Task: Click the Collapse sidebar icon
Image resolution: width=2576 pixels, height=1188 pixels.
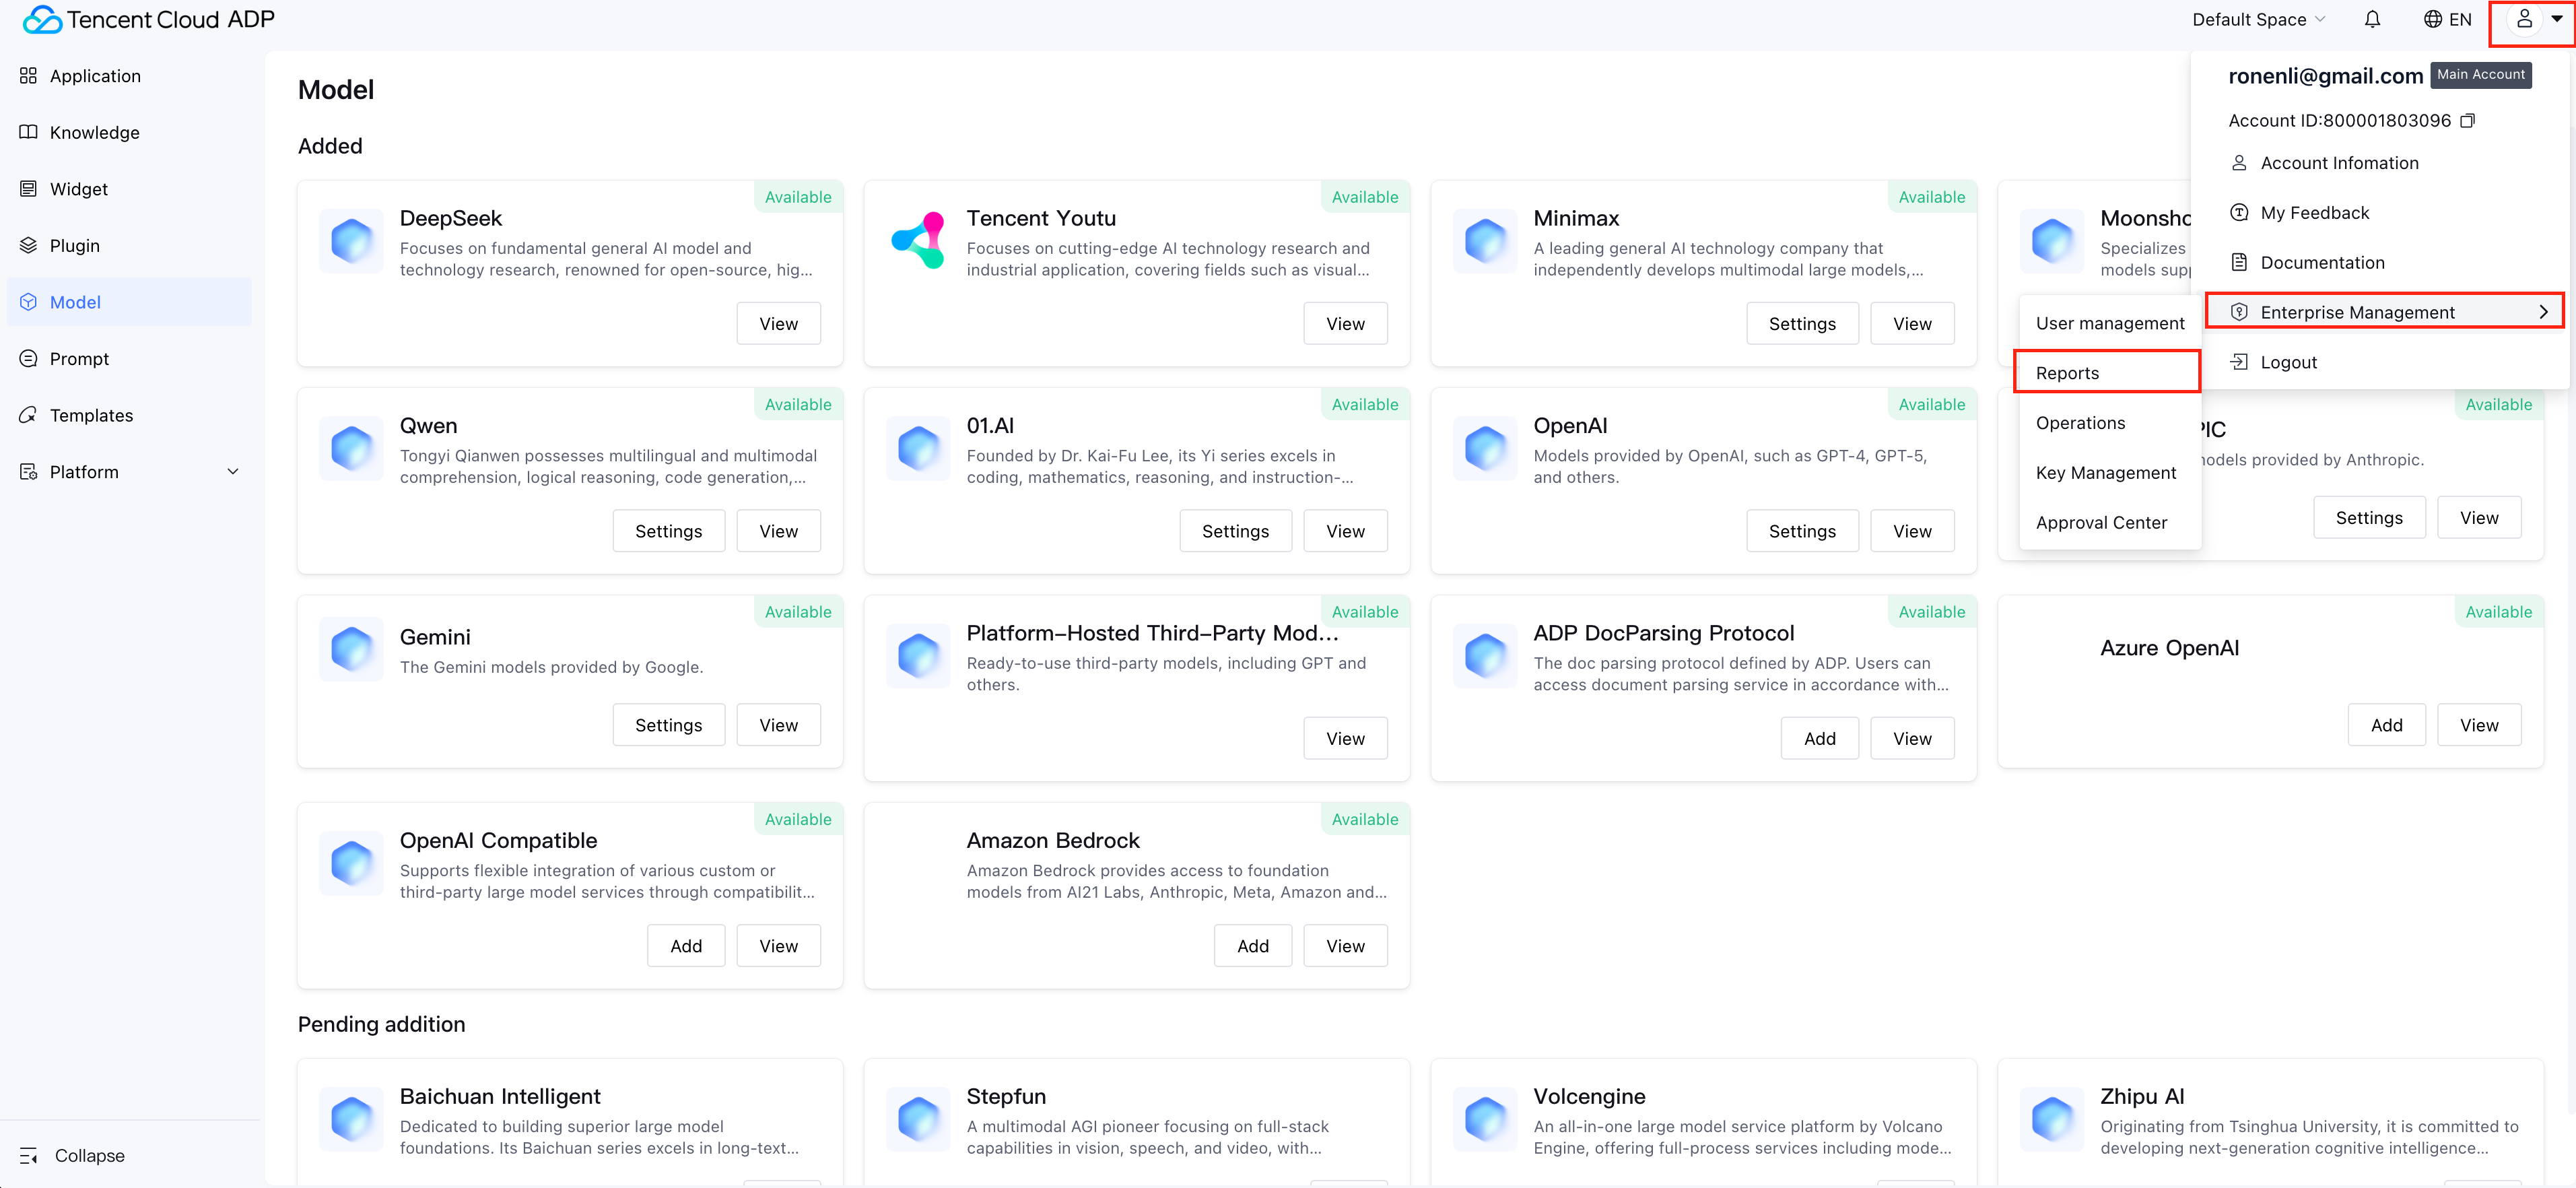Action: coord(28,1156)
